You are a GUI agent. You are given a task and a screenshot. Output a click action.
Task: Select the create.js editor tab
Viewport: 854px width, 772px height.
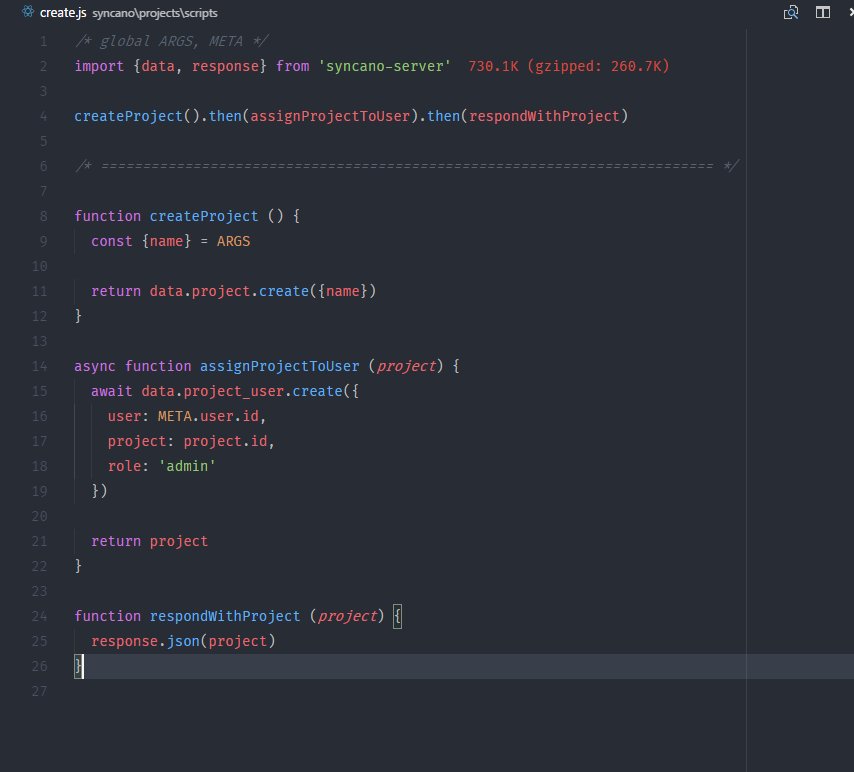point(63,13)
